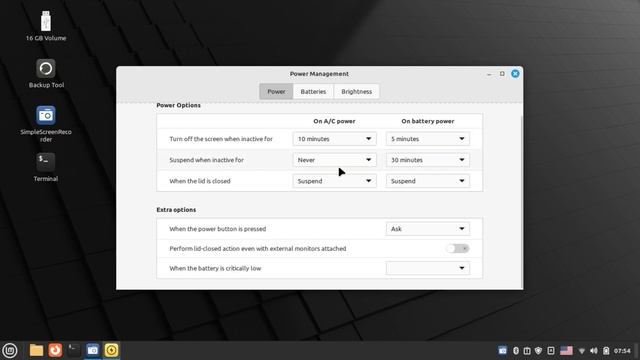Image resolution: width=640 pixels, height=360 pixels.
Task: Click the 'Suspend when inactive for' label
Action: click(x=207, y=160)
